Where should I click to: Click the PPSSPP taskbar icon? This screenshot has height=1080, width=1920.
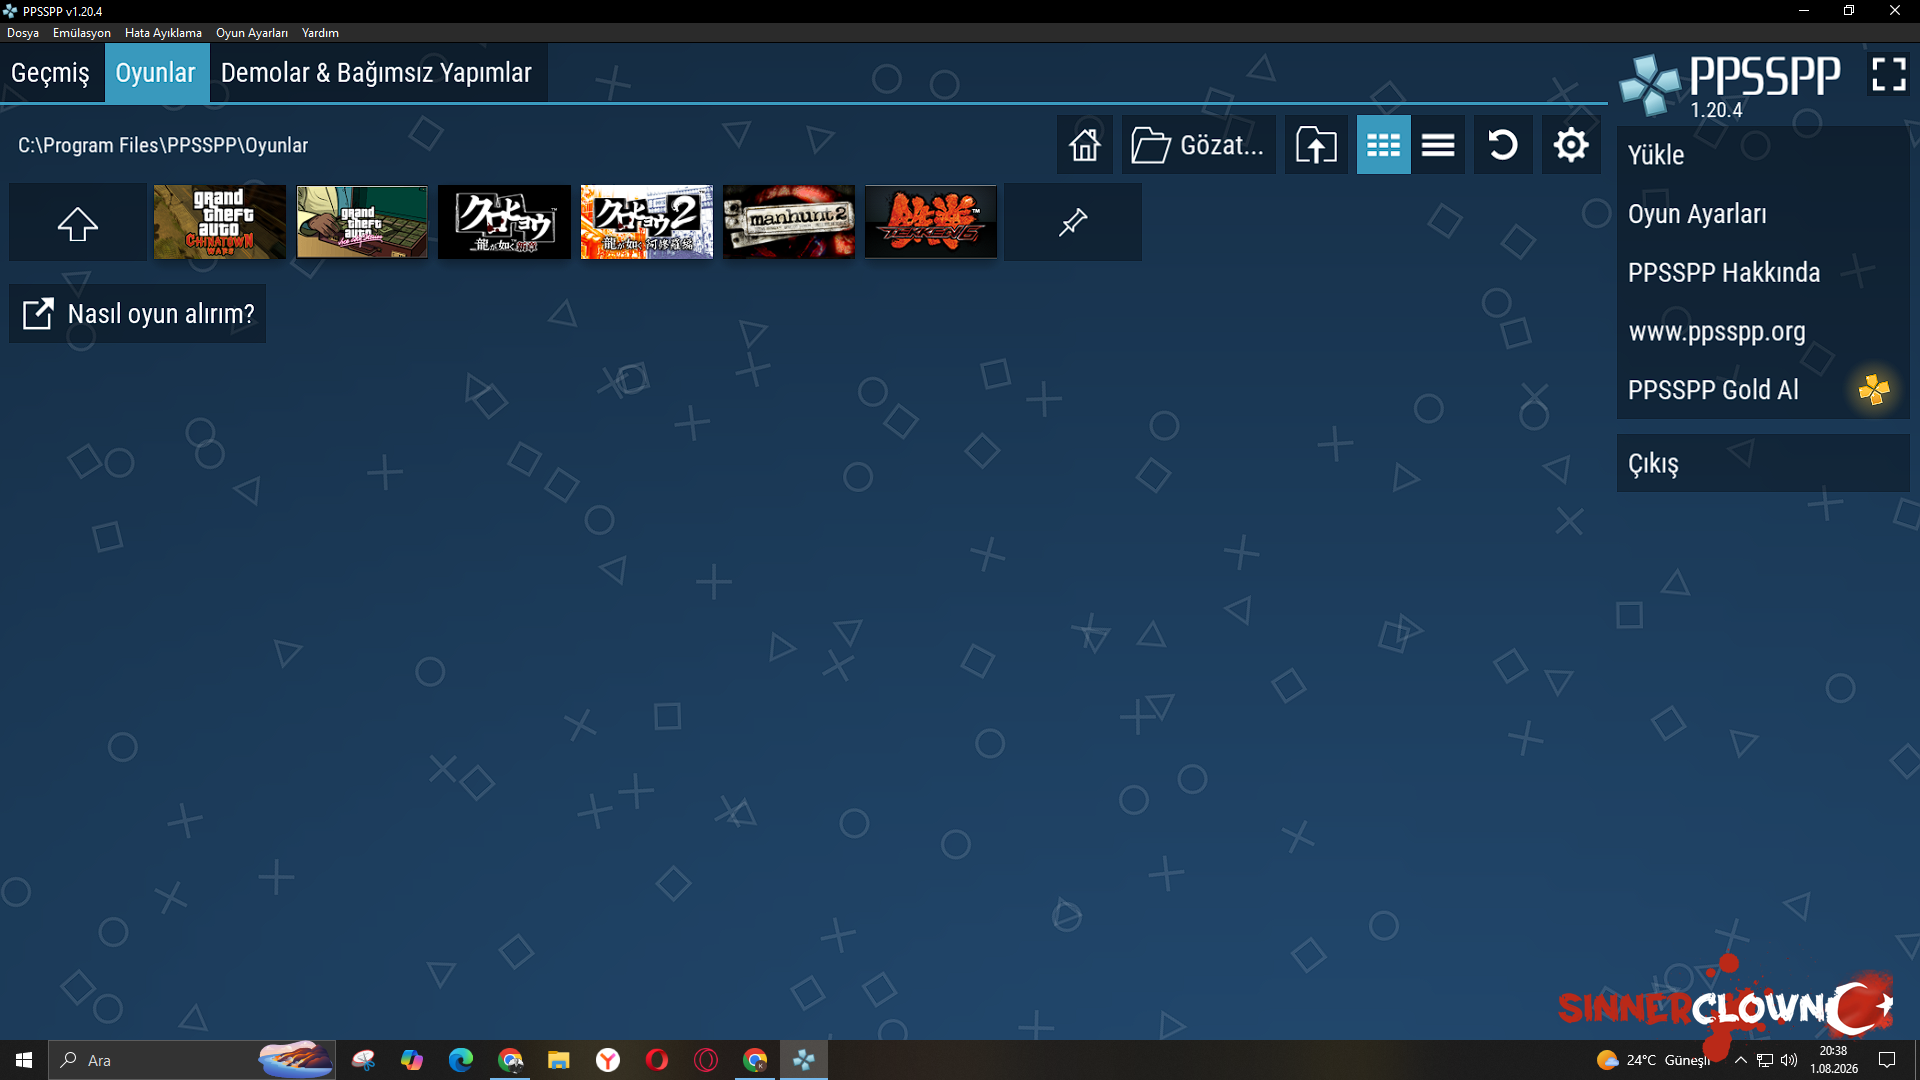(804, 1060)
